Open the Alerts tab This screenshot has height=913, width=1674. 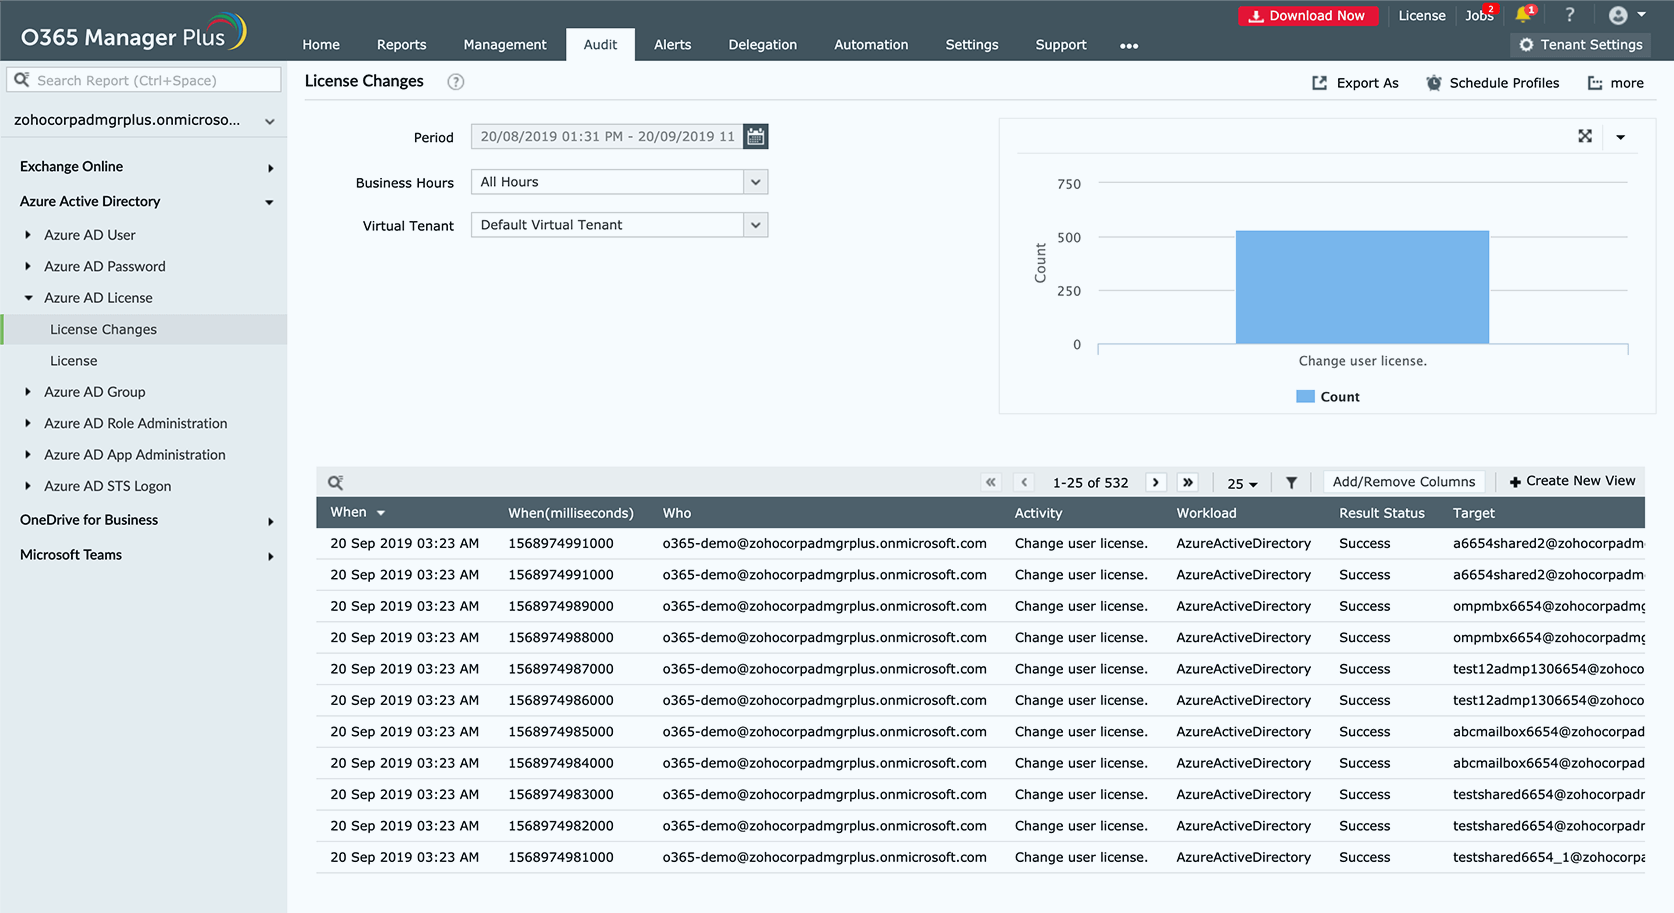[672, 45]
